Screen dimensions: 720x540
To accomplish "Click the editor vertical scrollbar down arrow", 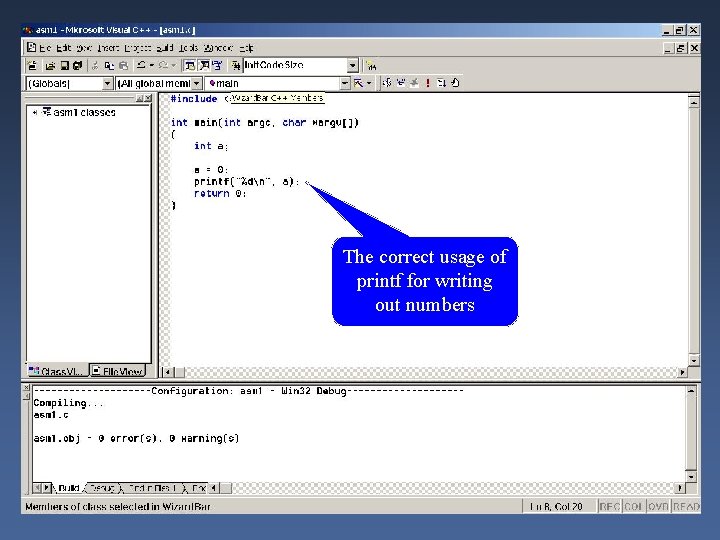I will (x=694, y=360).
